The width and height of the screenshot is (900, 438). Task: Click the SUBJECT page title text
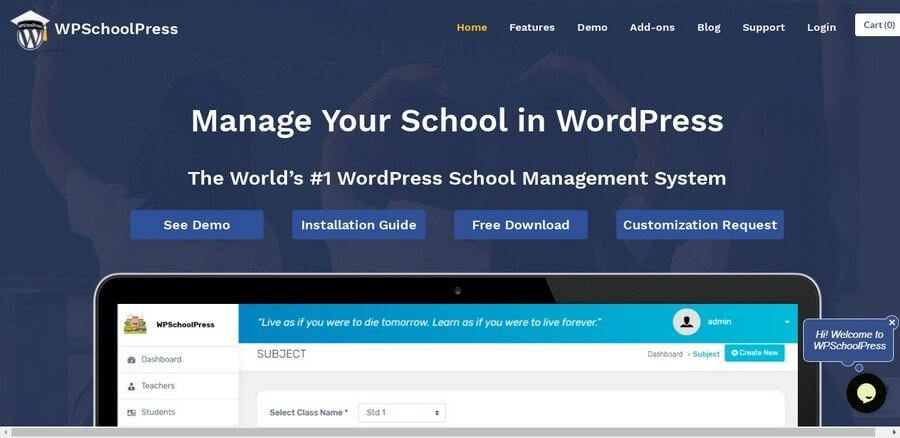[281, 354]
